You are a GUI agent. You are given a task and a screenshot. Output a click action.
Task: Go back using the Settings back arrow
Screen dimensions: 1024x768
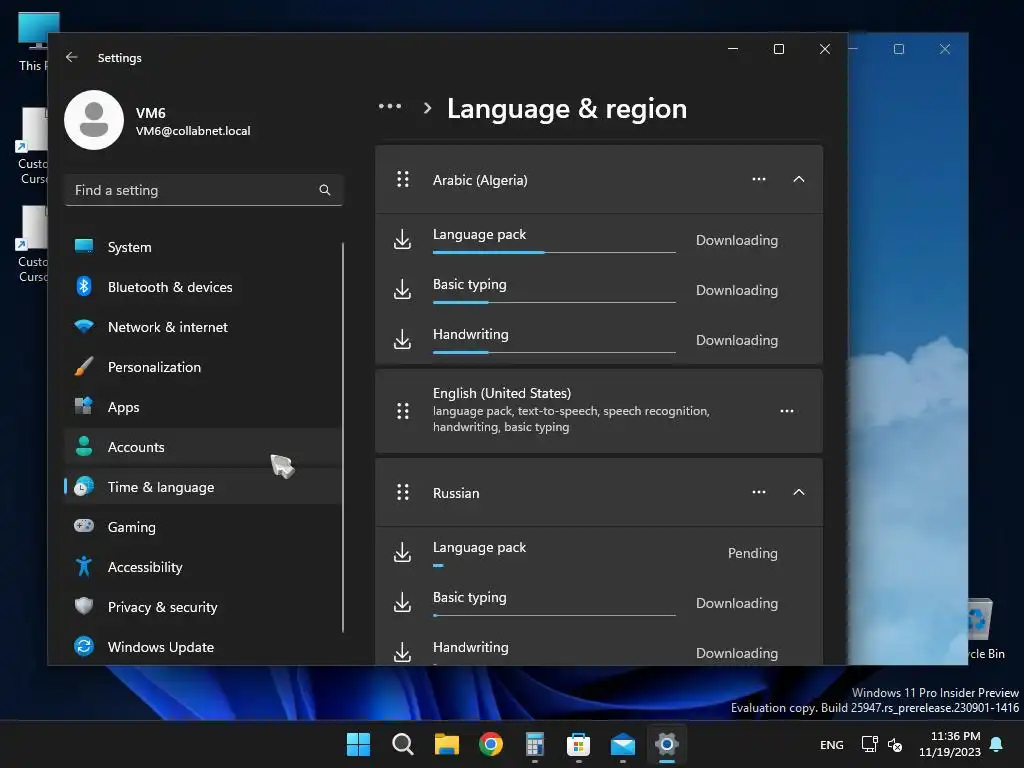[72, 57]
